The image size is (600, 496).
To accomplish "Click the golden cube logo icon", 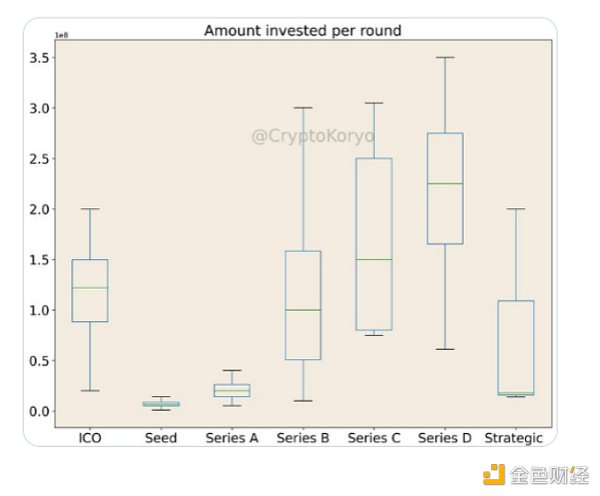I will tap(495, 472).
